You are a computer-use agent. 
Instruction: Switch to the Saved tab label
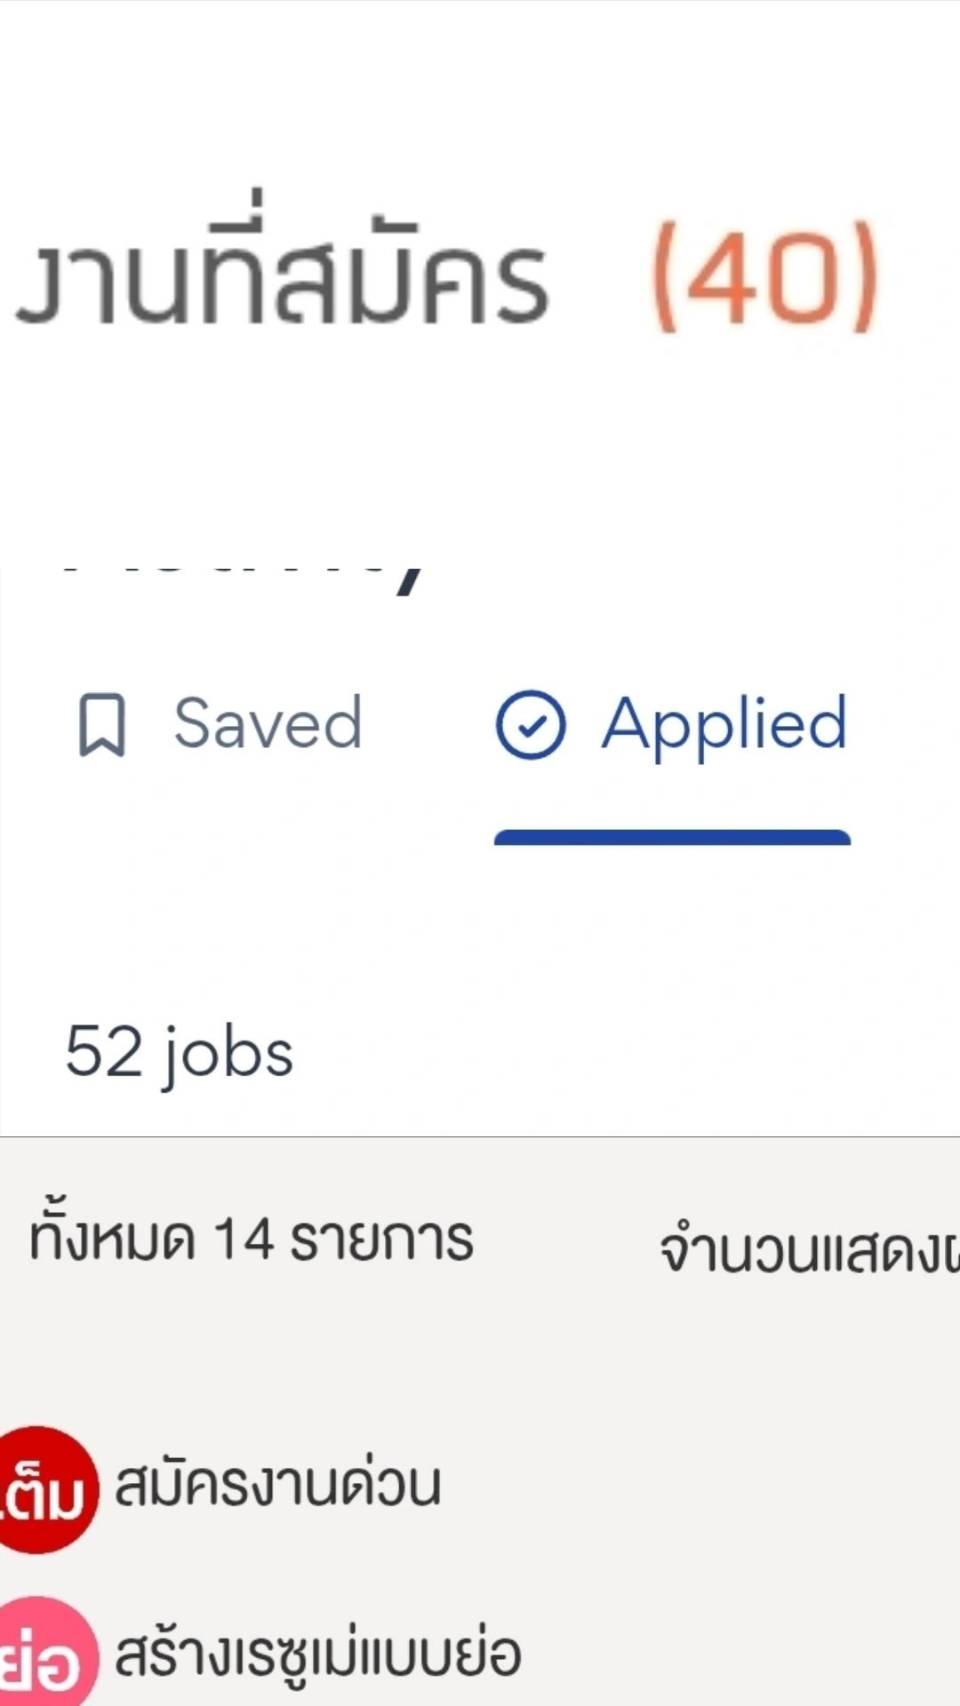268,723
